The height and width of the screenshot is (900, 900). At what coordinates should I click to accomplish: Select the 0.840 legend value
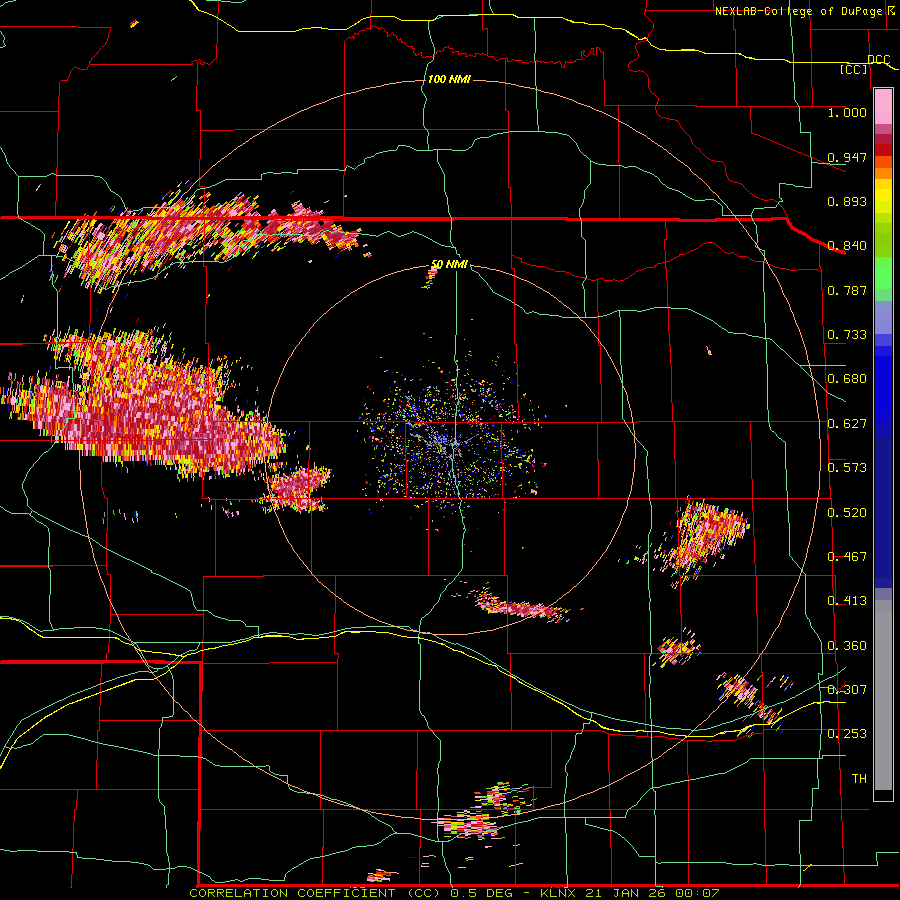pyautogui.click(x=847, y=246)
